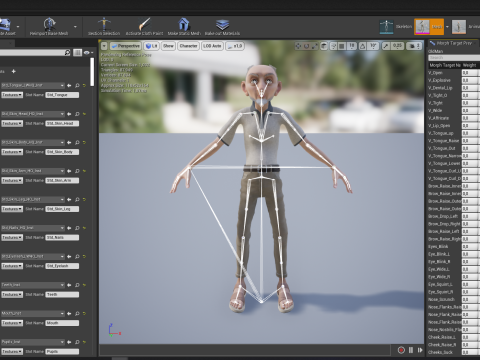Adjust the camera speed setting button
480x360 pixels.
[414, 46]
